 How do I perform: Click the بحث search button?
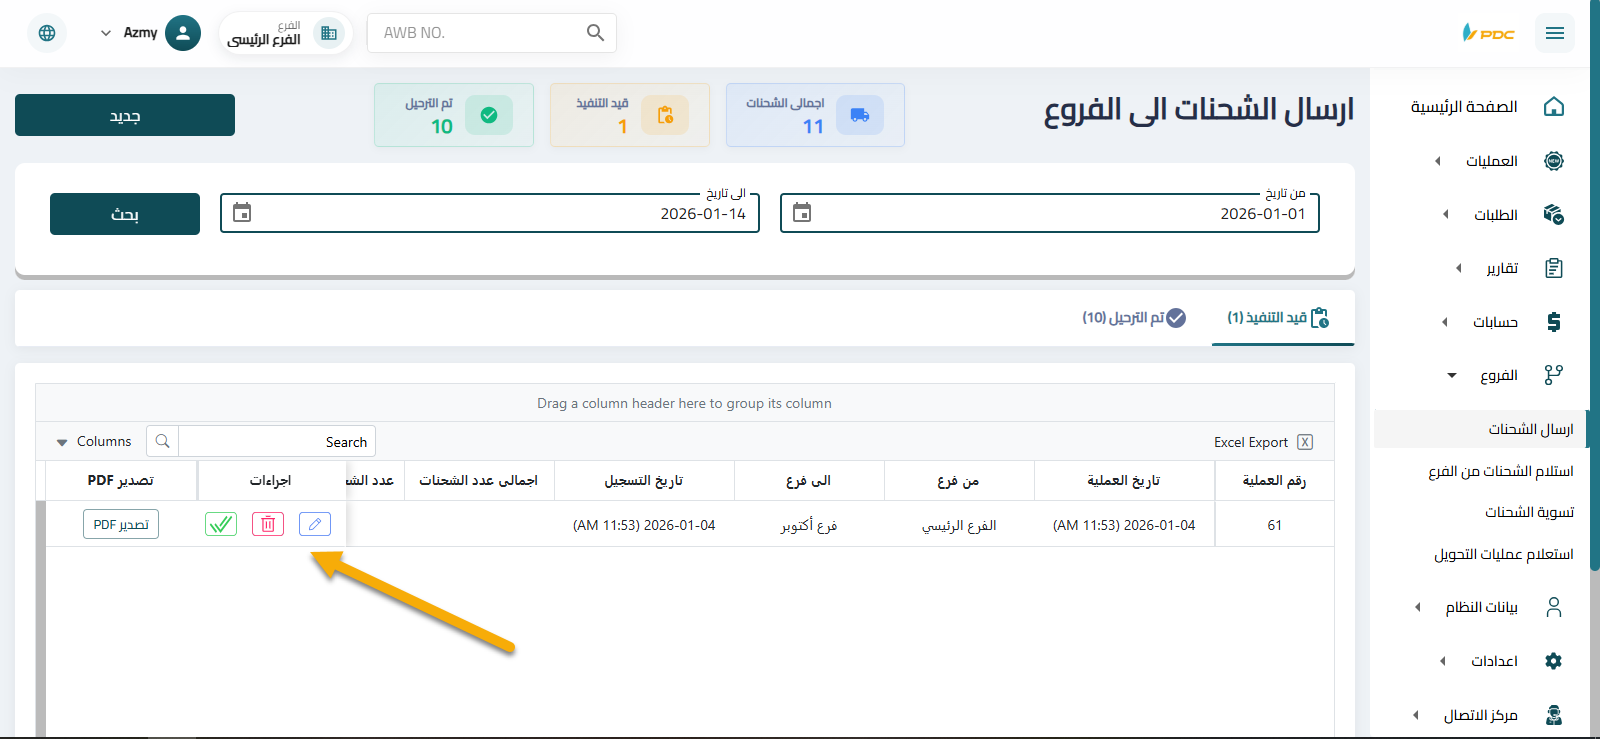click(x=125, y=214)
